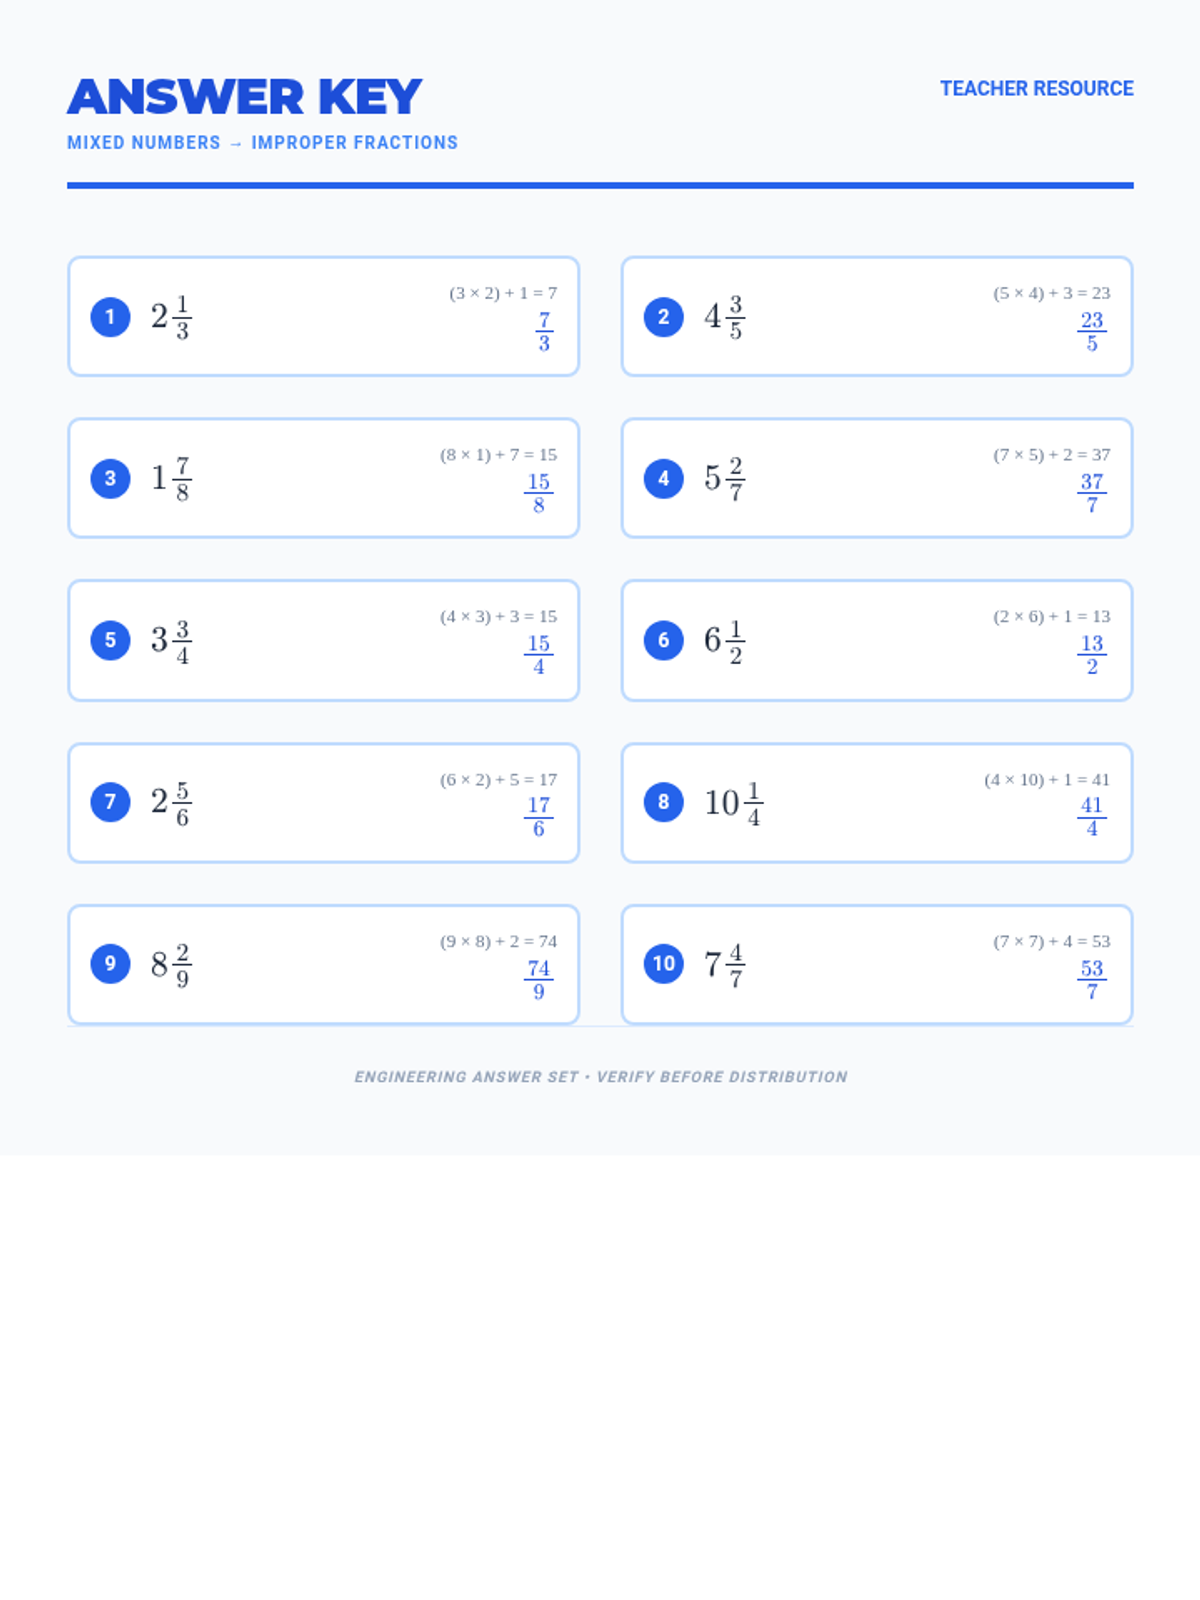Image resolution: width=1200 pixels, height=1600 pixels.
Task: Click the blue number 1 badge
Action: (x=110, y=317)
